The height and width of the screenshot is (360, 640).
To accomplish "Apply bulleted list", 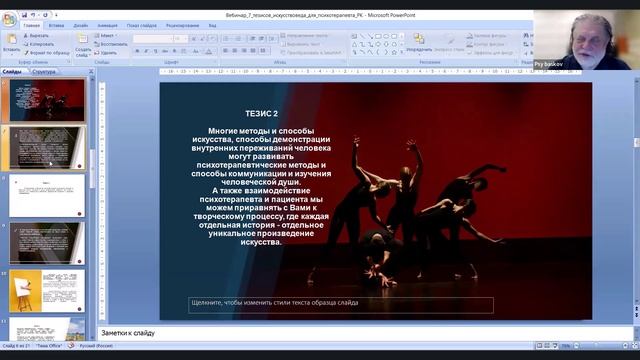I will tap(226, 39).
